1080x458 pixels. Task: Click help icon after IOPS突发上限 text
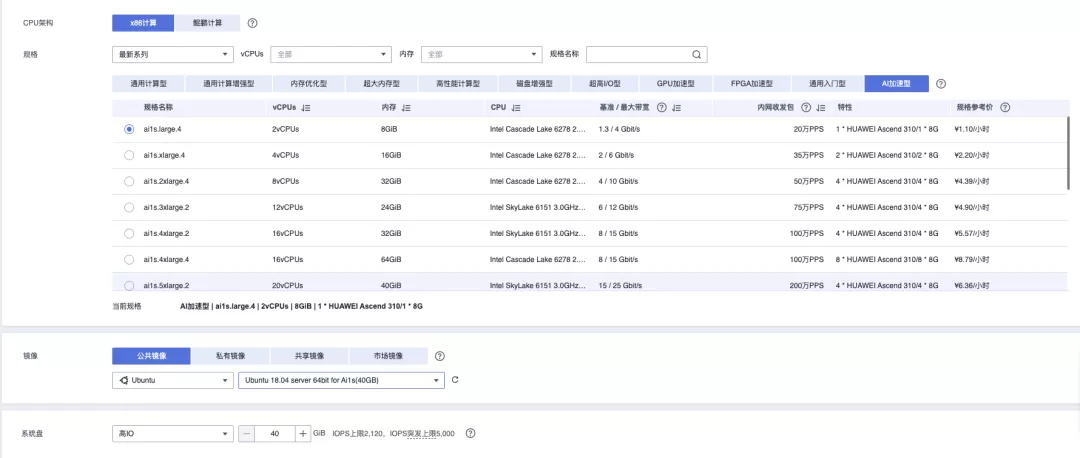470,433
